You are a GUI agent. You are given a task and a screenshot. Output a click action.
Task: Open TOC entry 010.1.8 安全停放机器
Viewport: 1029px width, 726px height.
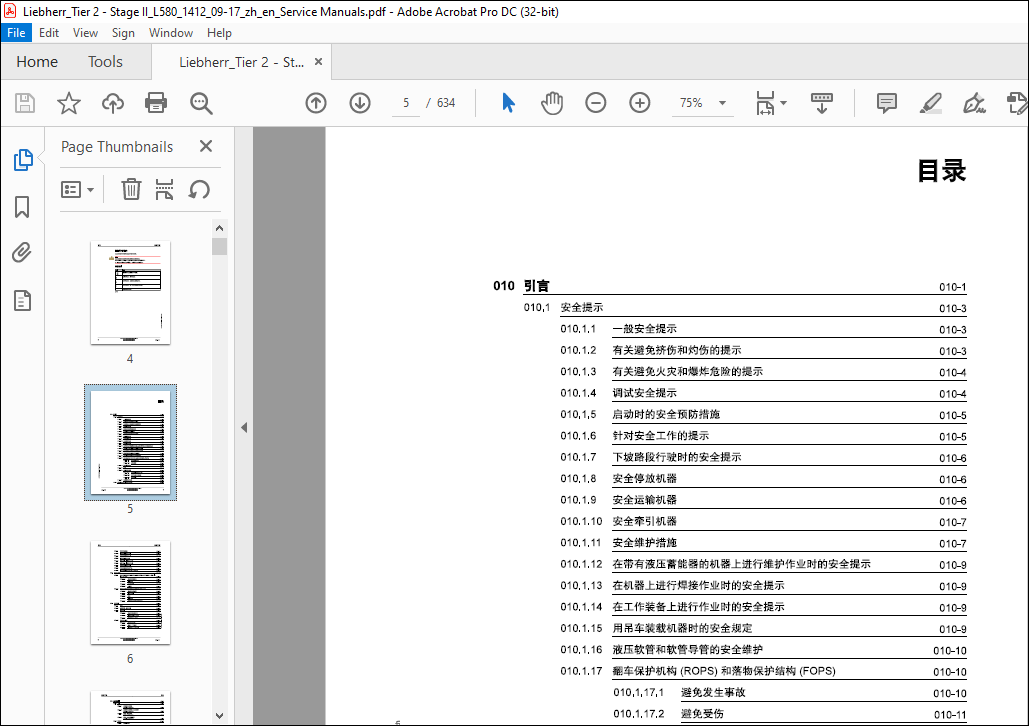tap(763, 479)
